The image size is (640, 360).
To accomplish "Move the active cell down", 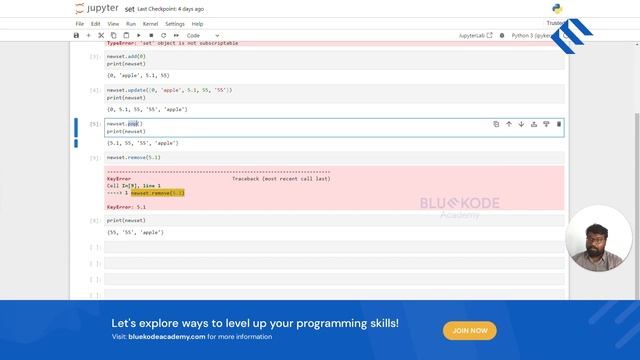I will (521, 124).
